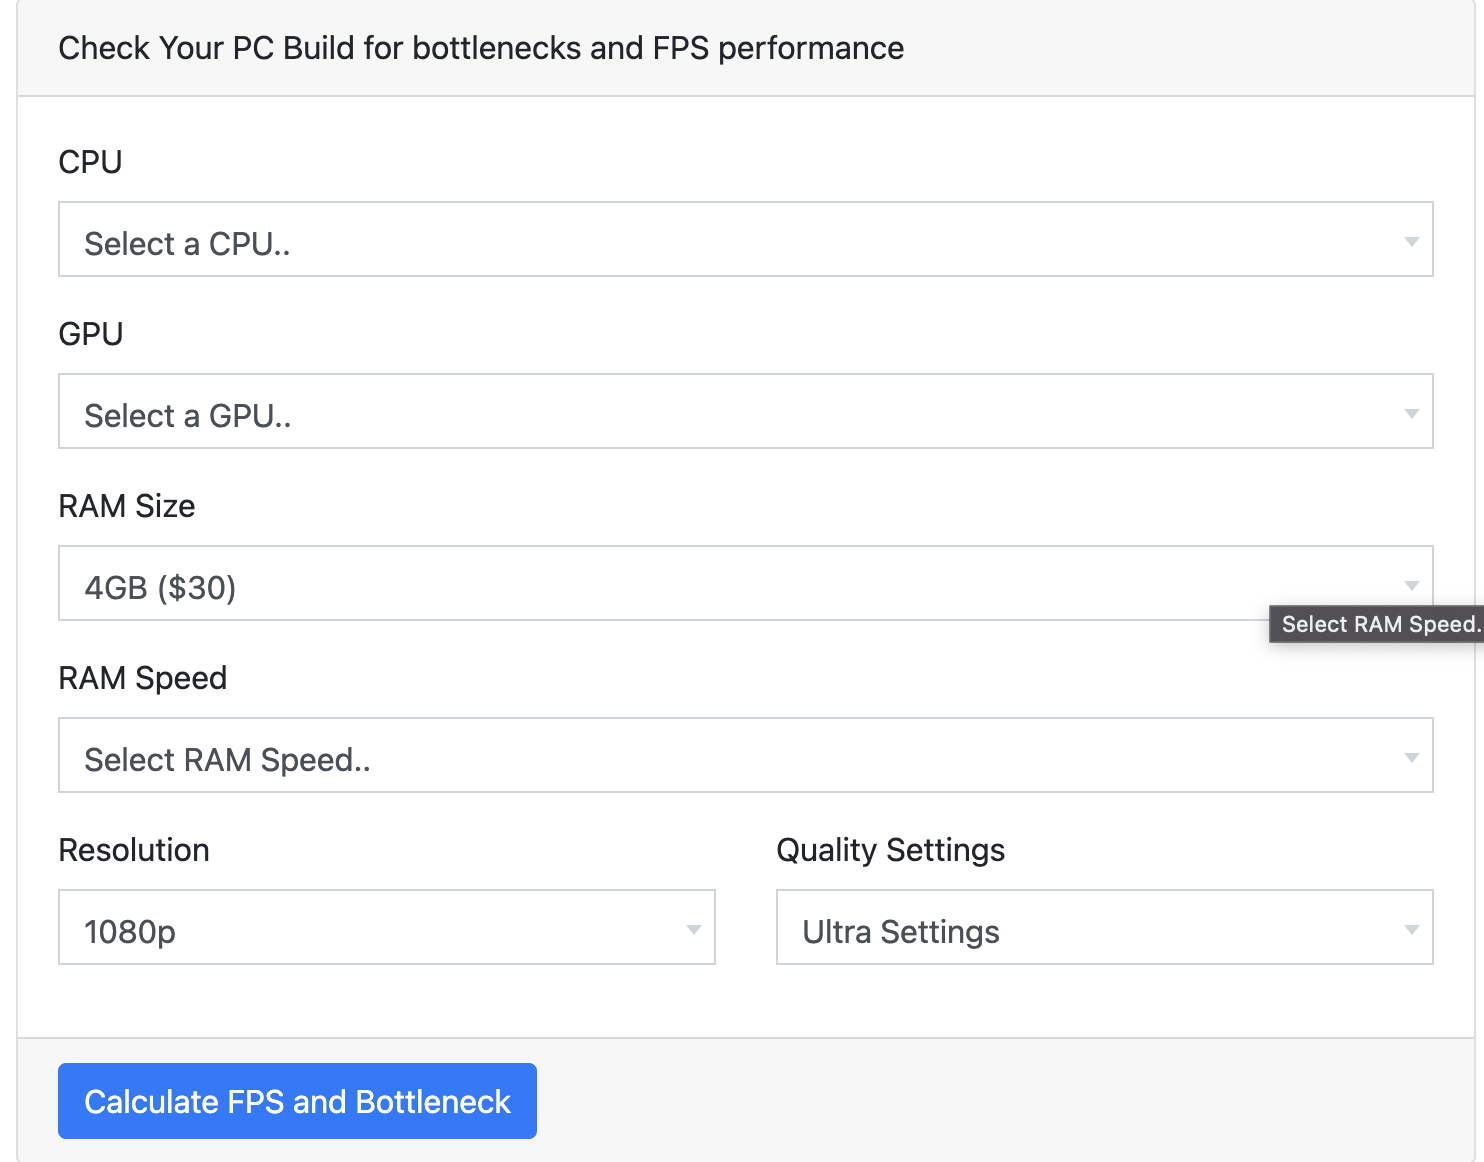Expand the 4GB ($30) RAM Size dropdown
This screenshot has height=1162, width=1484.
tap(660, 584)
